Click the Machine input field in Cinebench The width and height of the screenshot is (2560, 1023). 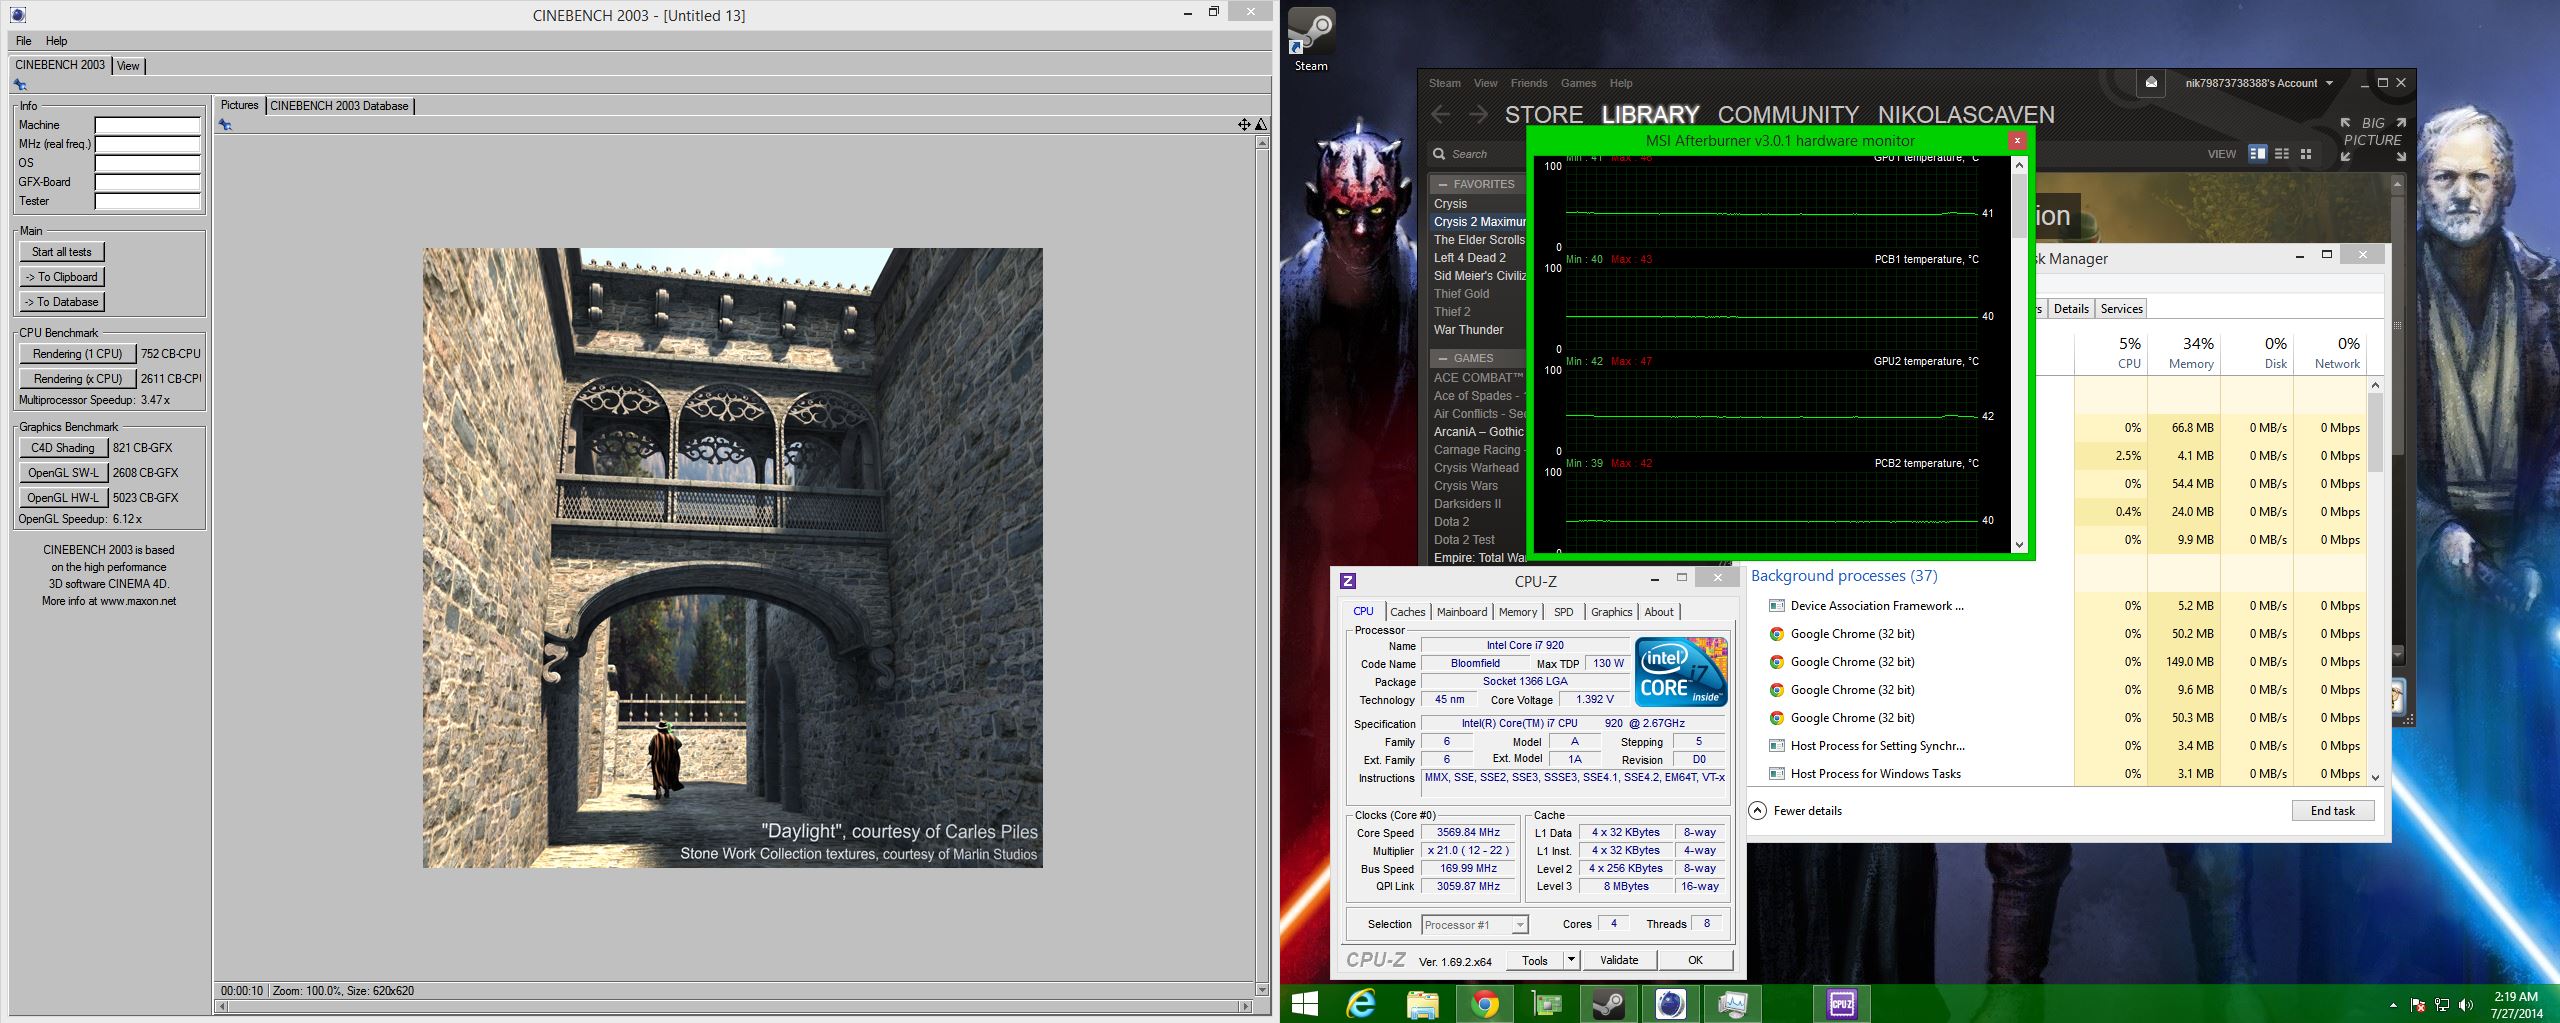pos(148,125)
